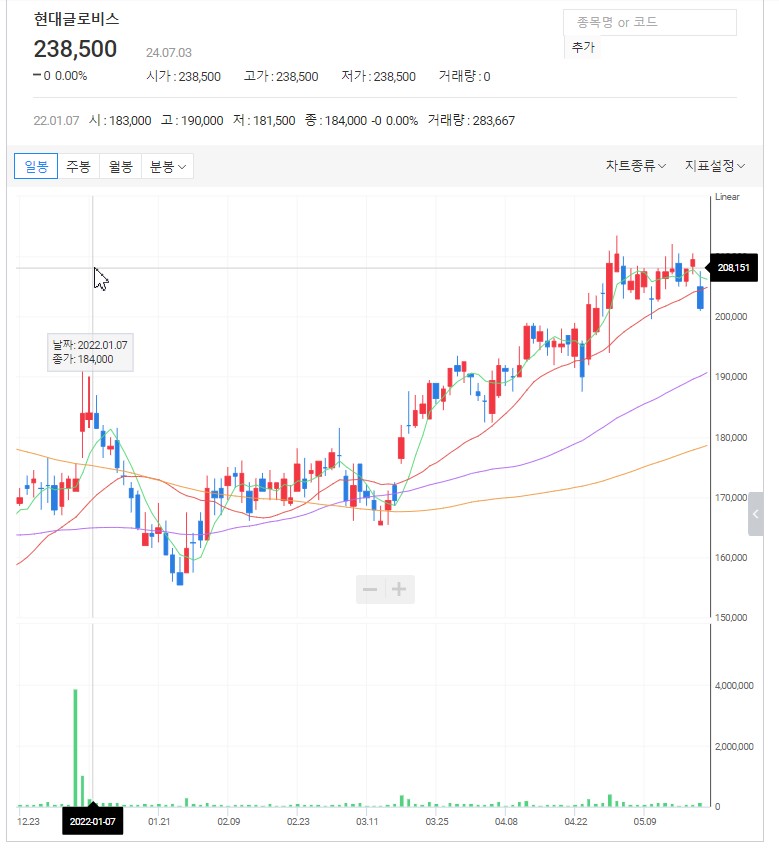Click the 4,000,000 volume axis label
The width and height of the screenshot is (779, 848).
734,686
